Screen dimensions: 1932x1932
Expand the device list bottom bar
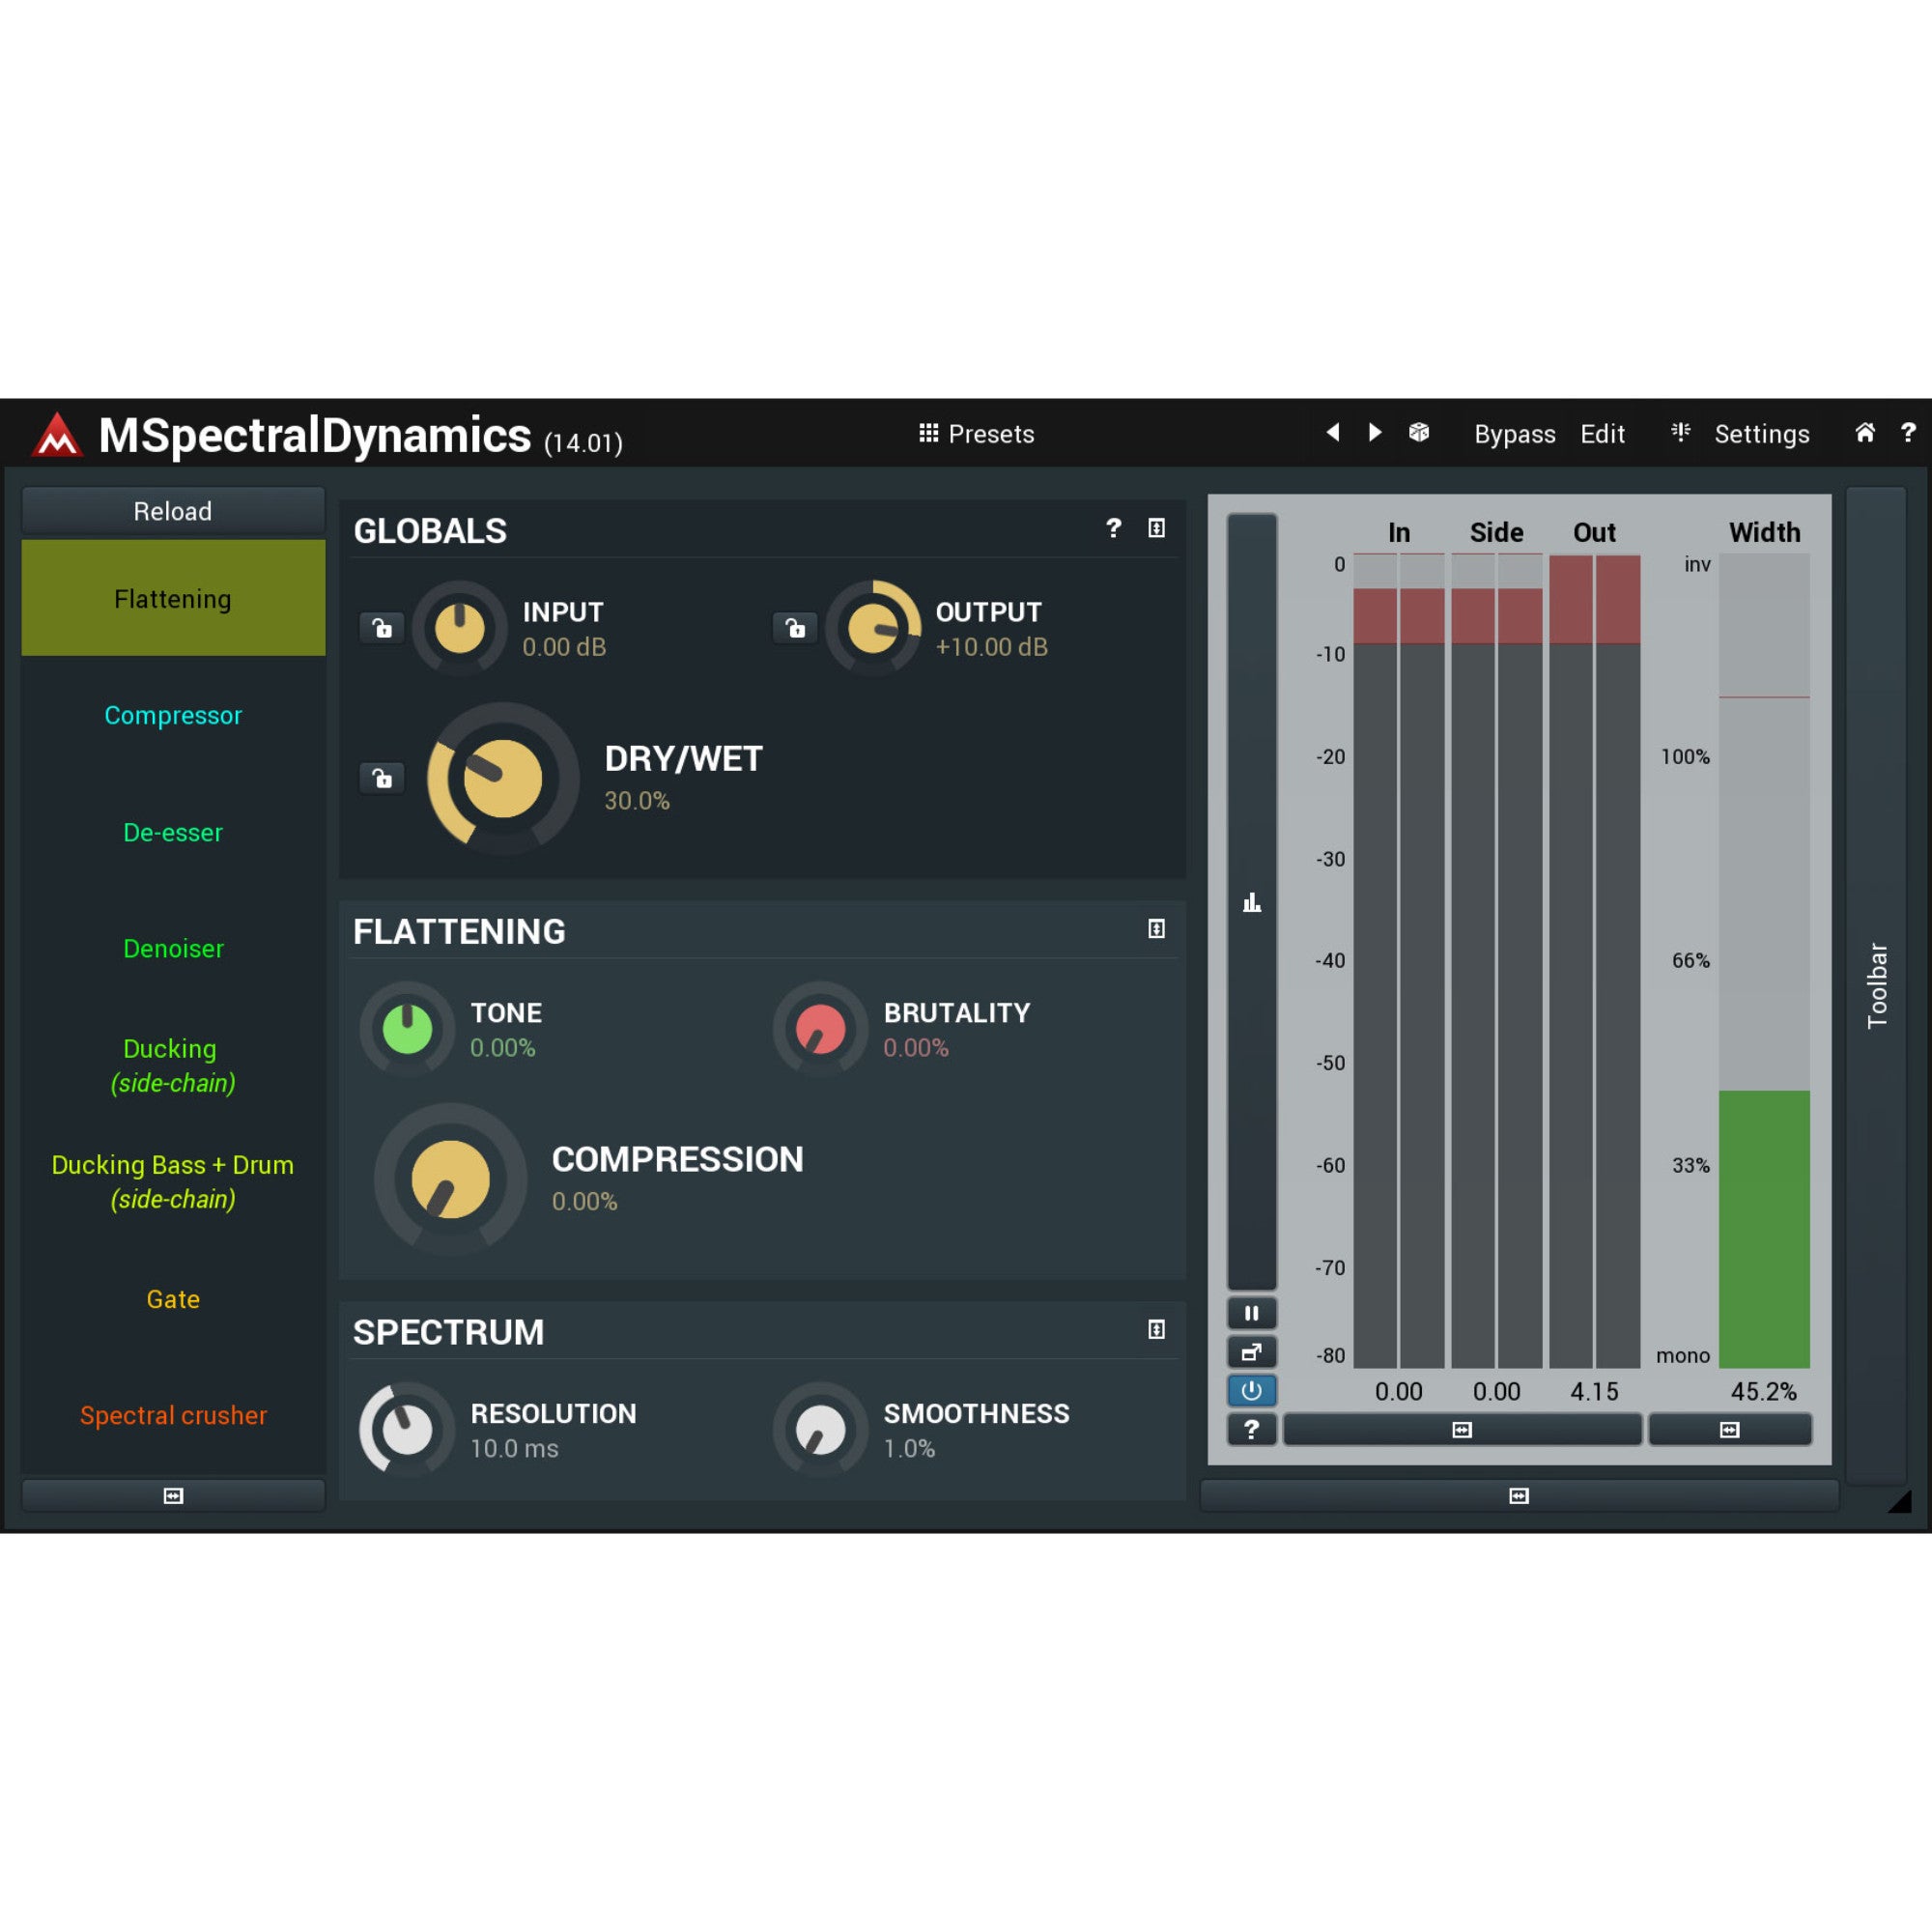173,1496
